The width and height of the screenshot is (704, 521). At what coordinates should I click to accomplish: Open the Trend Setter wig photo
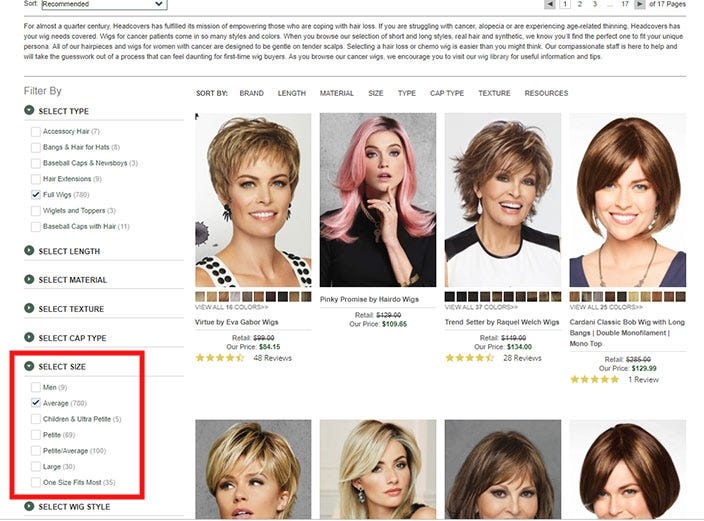tap(503, 200)
